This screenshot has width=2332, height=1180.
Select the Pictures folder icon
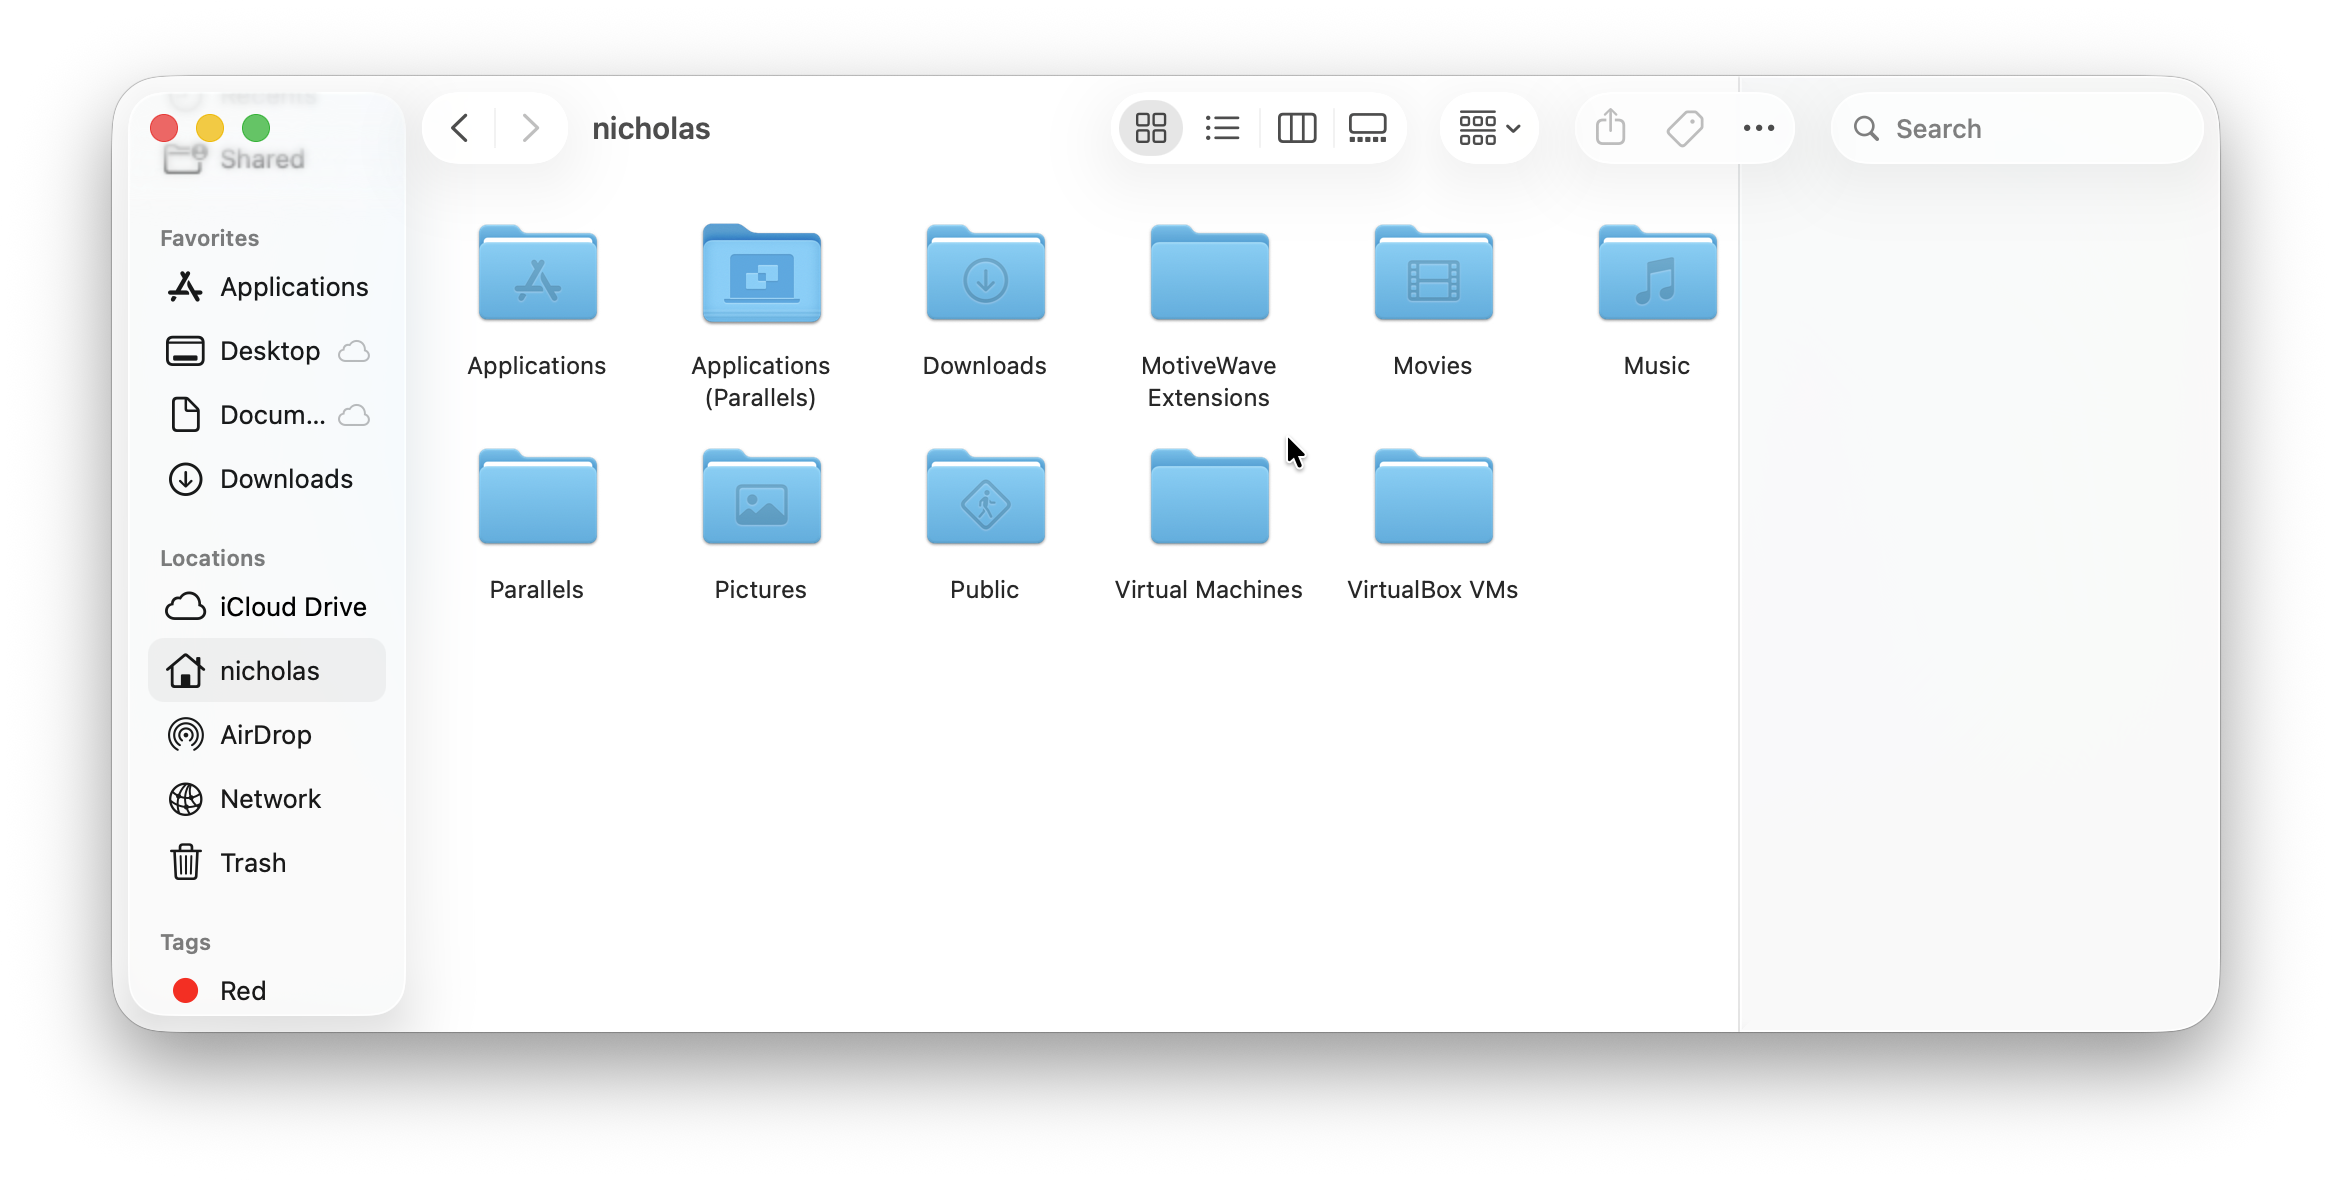(762, 497)
